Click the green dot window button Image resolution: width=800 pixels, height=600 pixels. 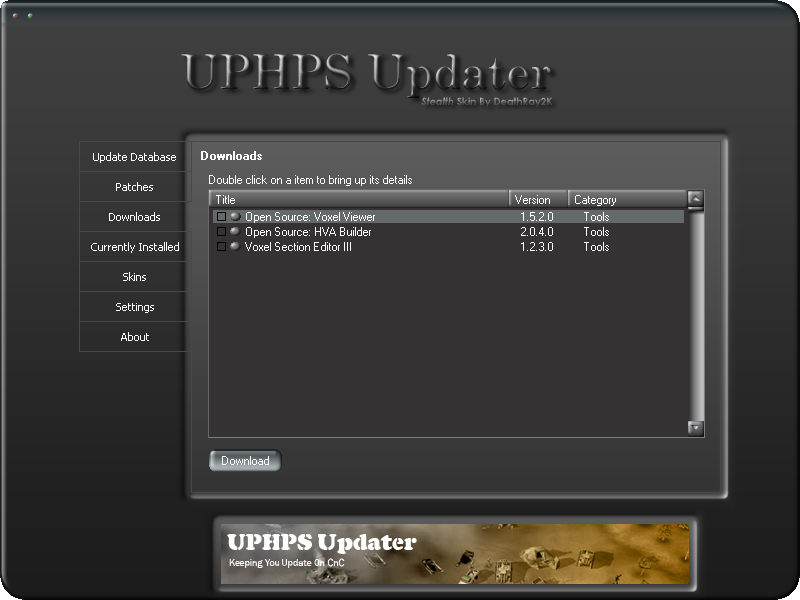tap(30, 16)
